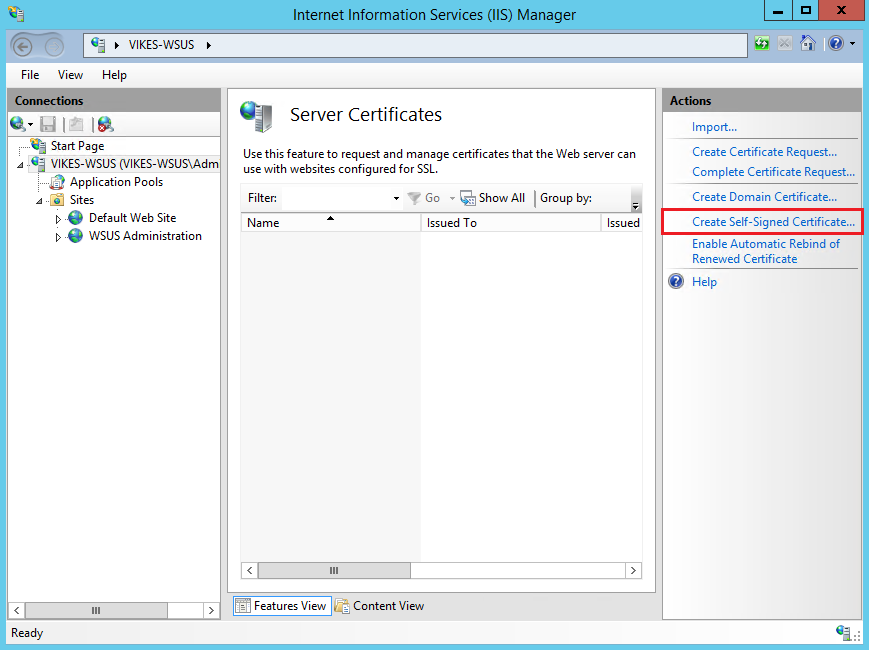Click the IIS icon in the address breadcrumb

(x=97, y=44)
